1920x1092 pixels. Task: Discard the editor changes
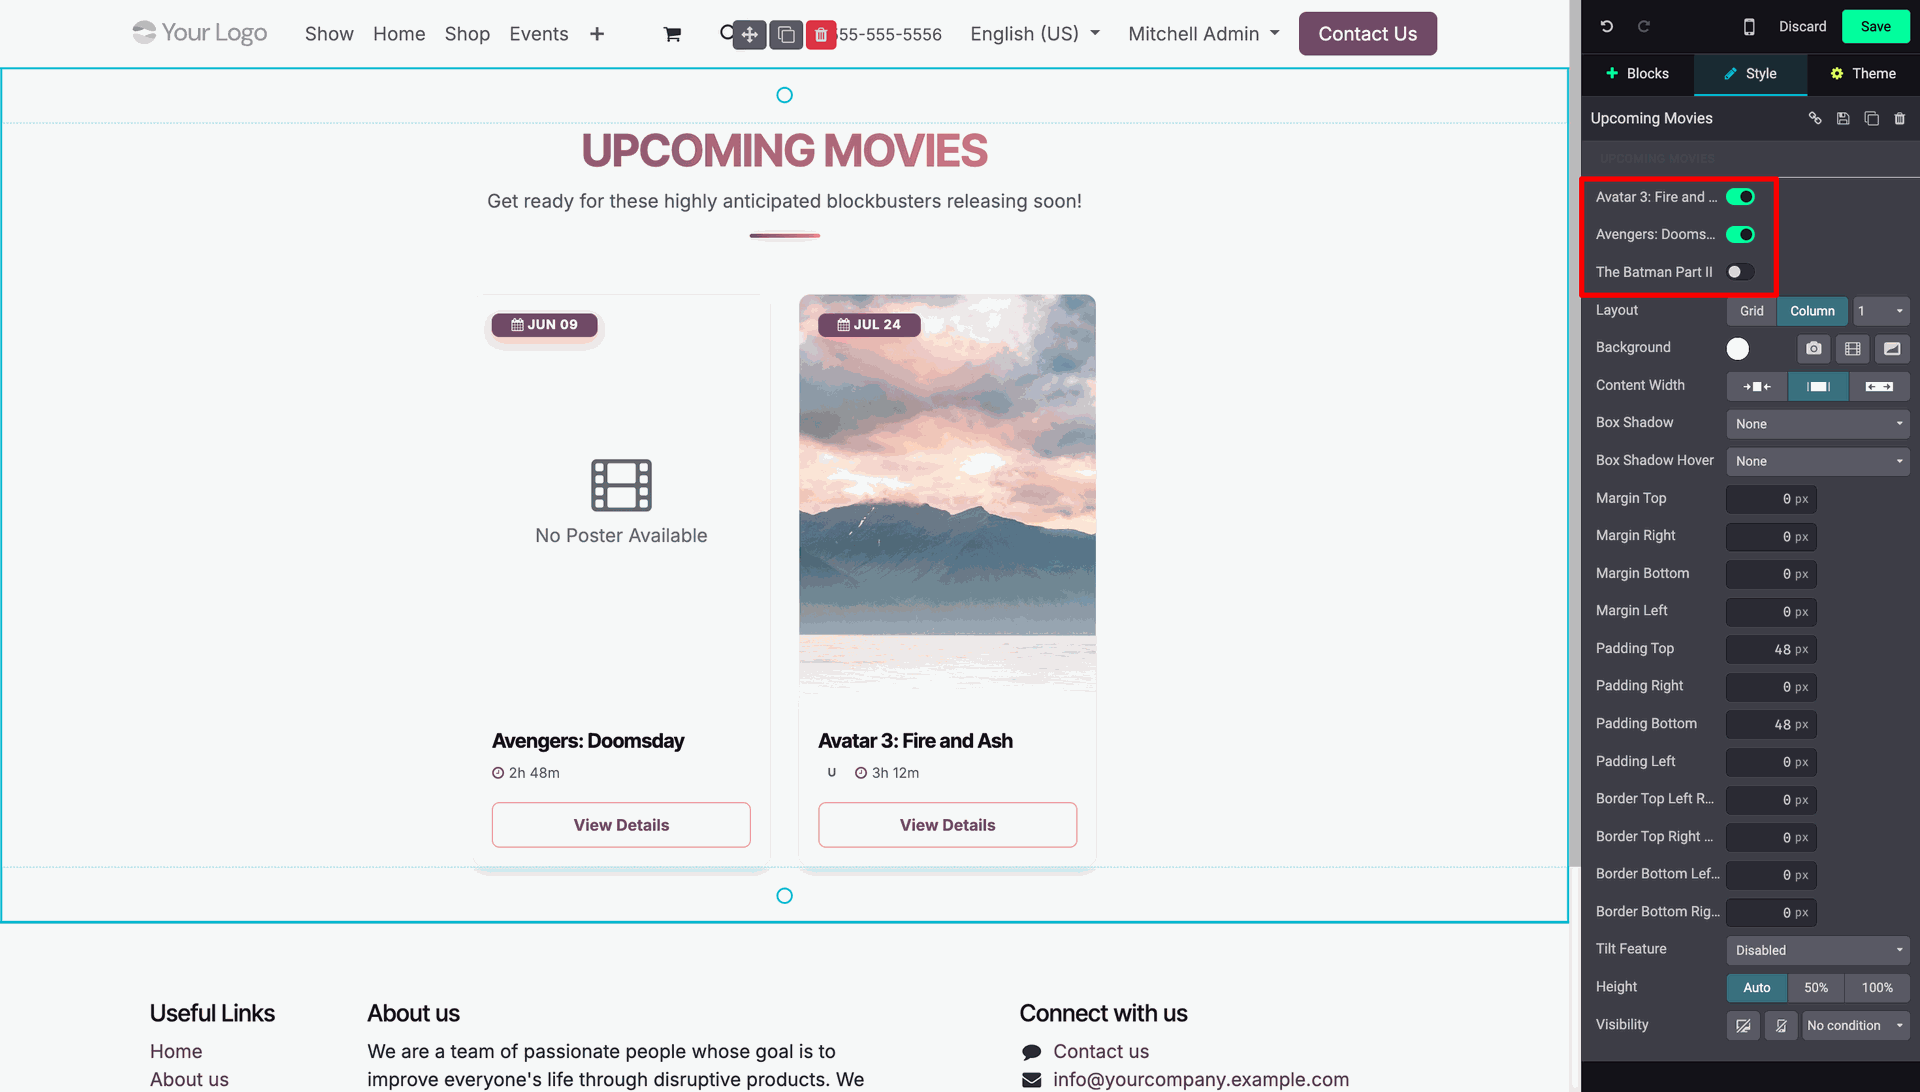[x=1802, y=27]
